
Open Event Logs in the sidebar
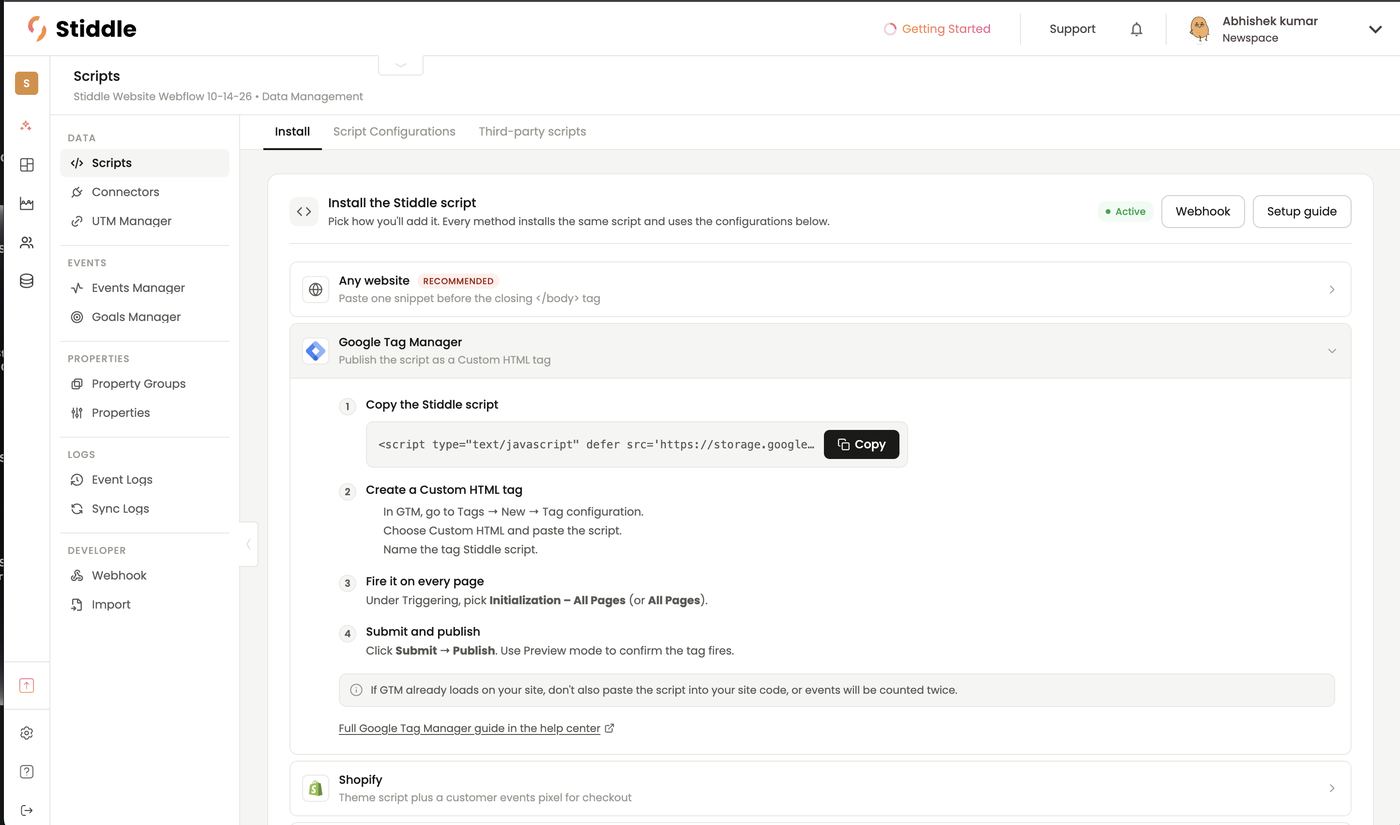pyautogui.click(x=145, y=480)
